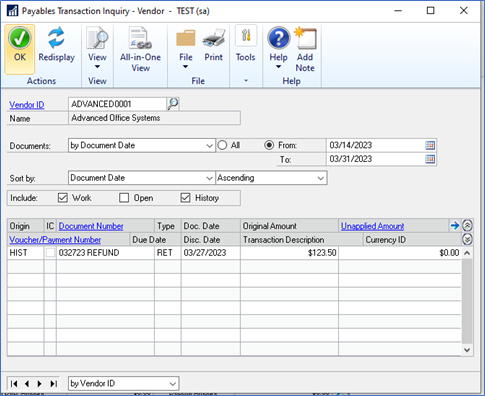
Task: Click the RET type cell
Action: click(168, 253)
